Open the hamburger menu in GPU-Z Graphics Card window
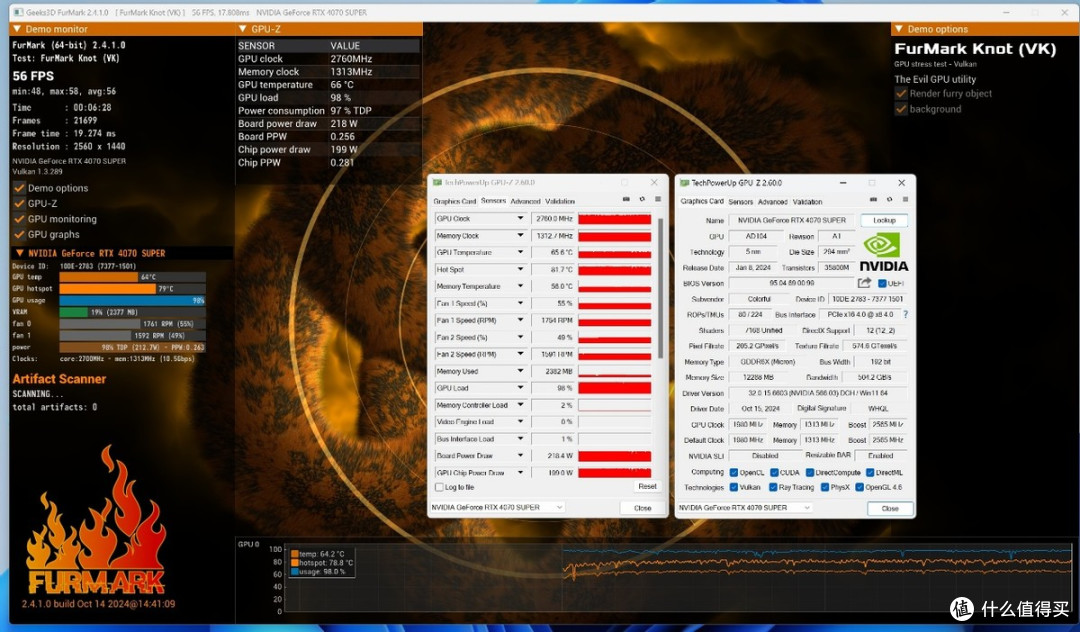This screenshot has width=1080, height=632. coord(905,200)
